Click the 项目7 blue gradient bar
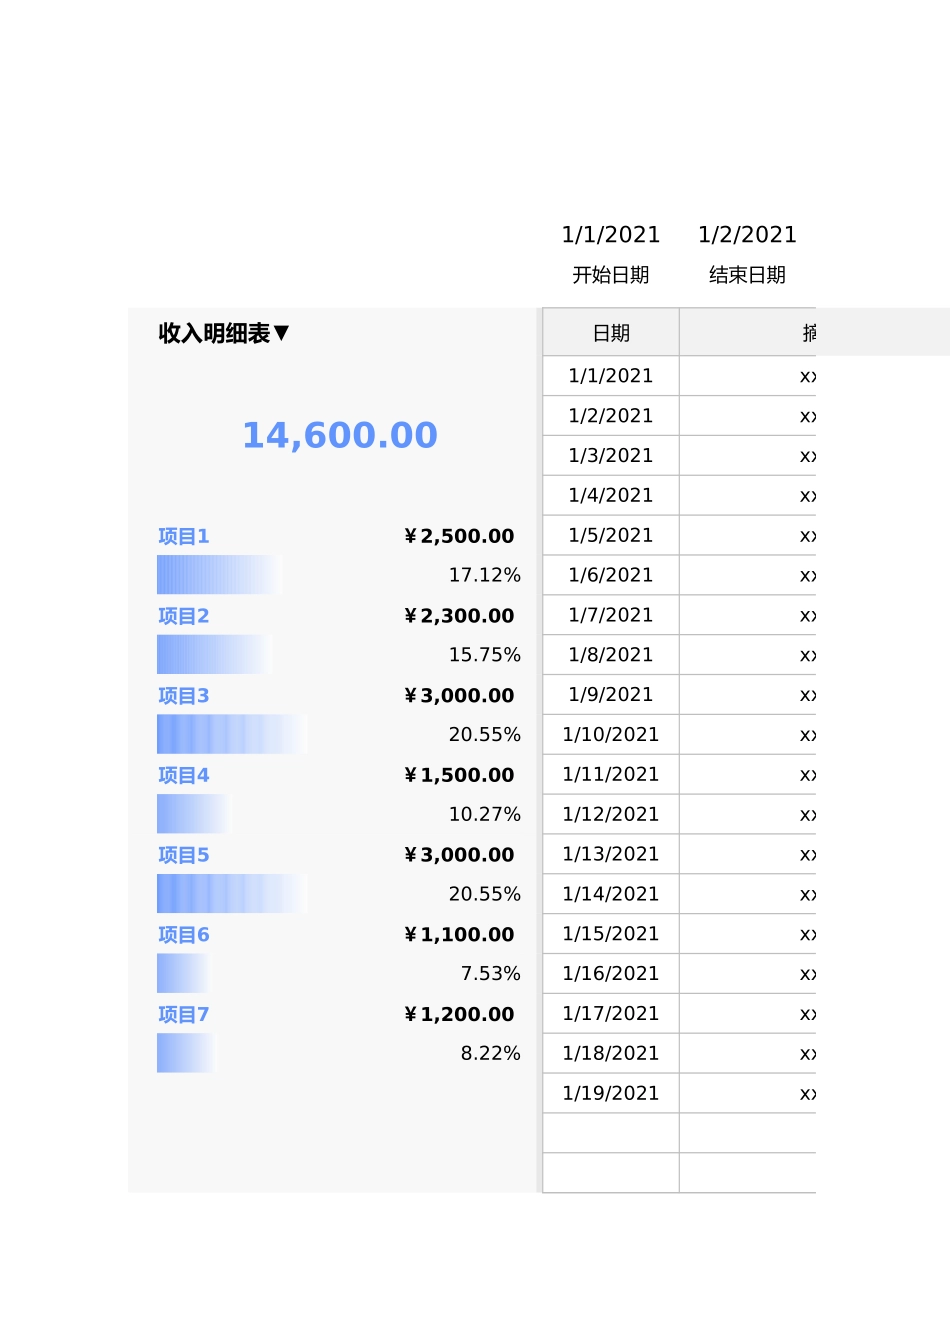950x1344 pixels. tap(184, 1053)
